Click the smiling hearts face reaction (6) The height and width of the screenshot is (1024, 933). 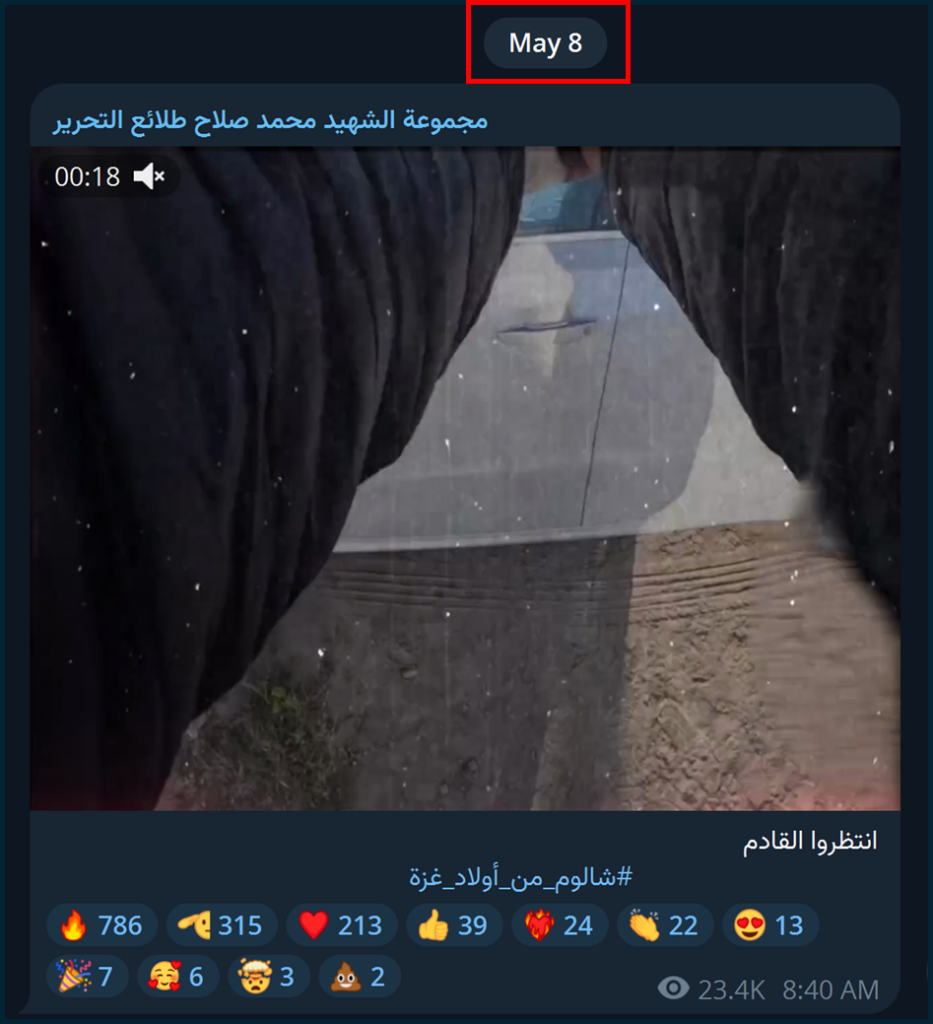click(x=178, y=977)
